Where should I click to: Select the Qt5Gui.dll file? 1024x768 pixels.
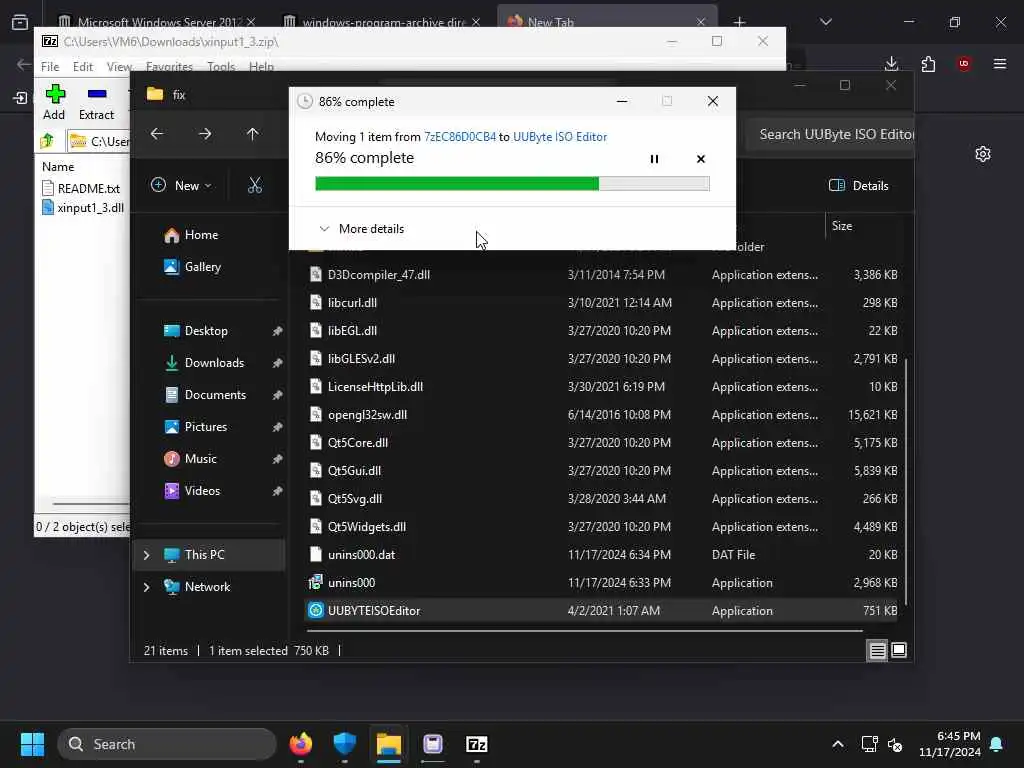(x=354, y=471)
